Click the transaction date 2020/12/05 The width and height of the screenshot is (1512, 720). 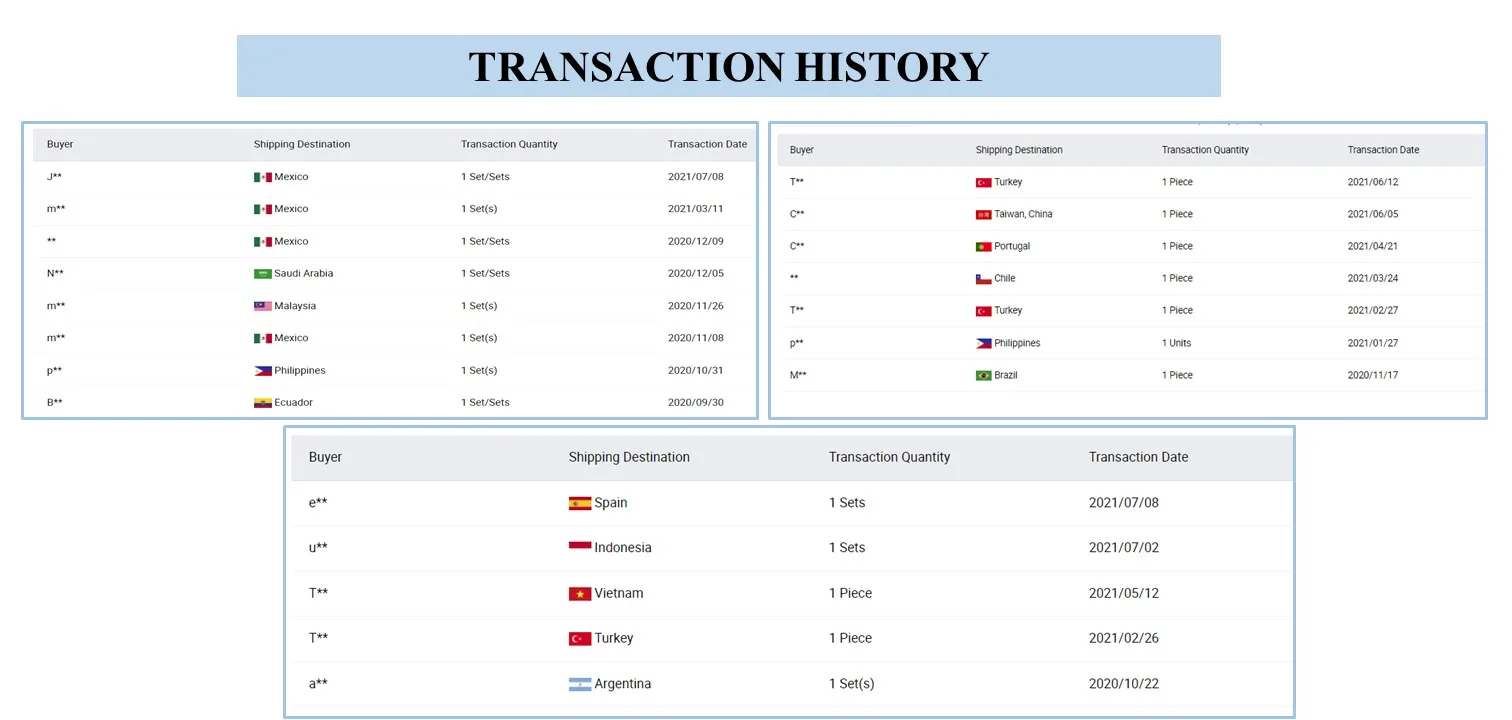pyautogui.click(x=696, y=273)
